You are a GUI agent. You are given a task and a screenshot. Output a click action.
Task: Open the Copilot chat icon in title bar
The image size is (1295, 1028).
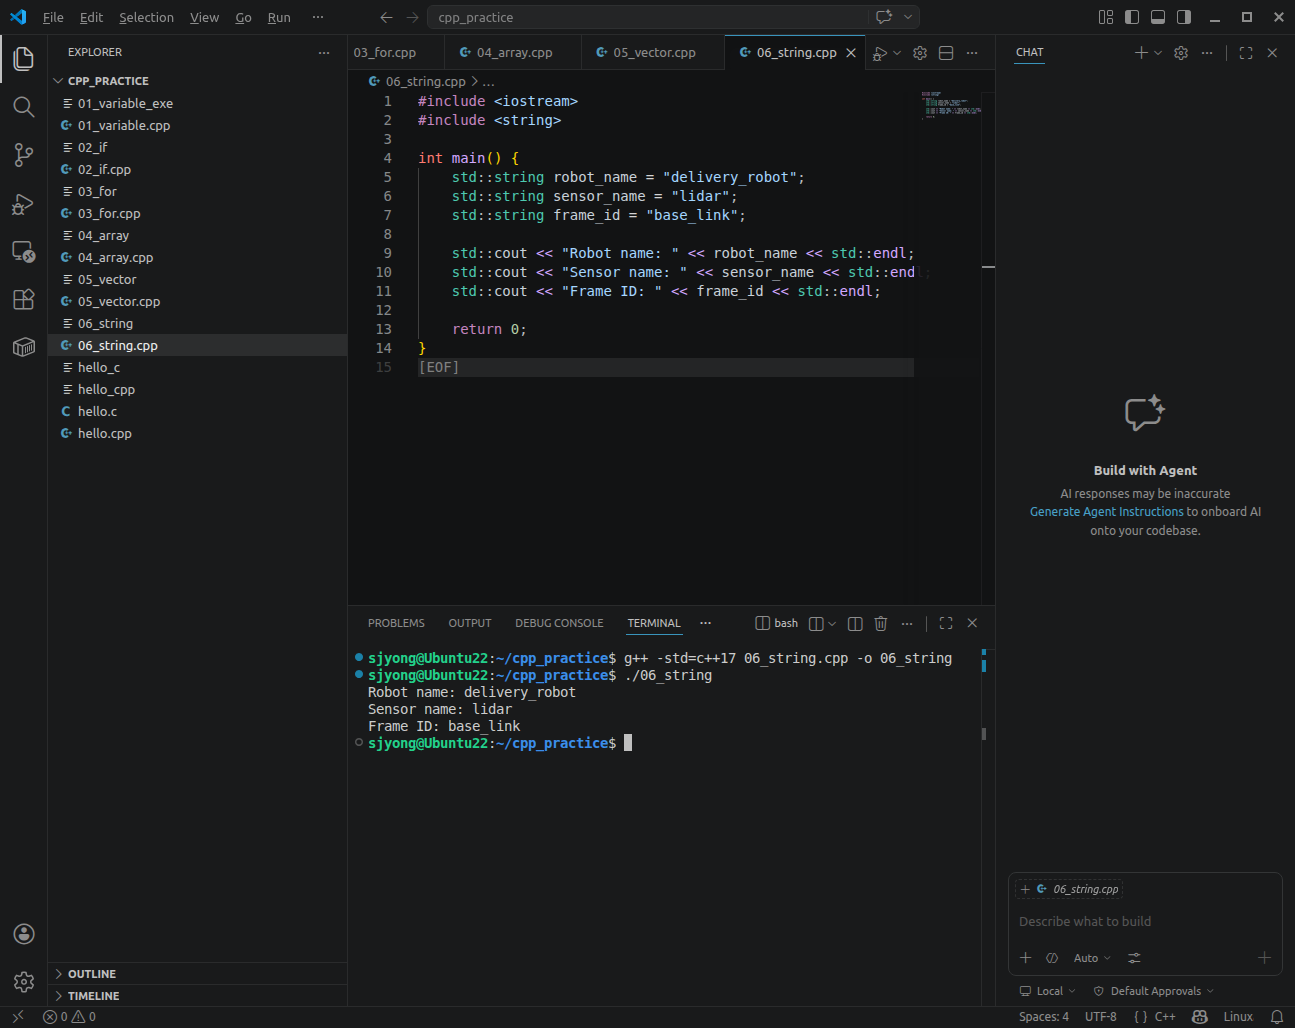click(884, 17)
